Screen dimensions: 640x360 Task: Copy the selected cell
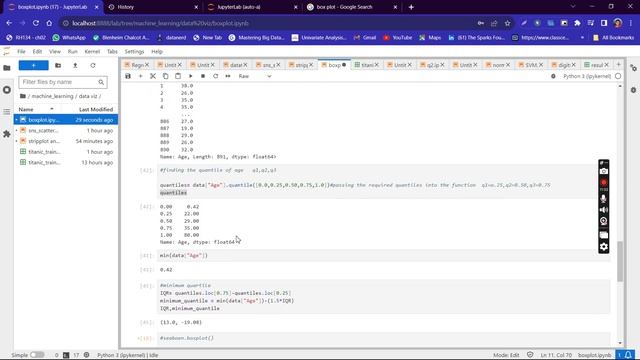point(165,76)
